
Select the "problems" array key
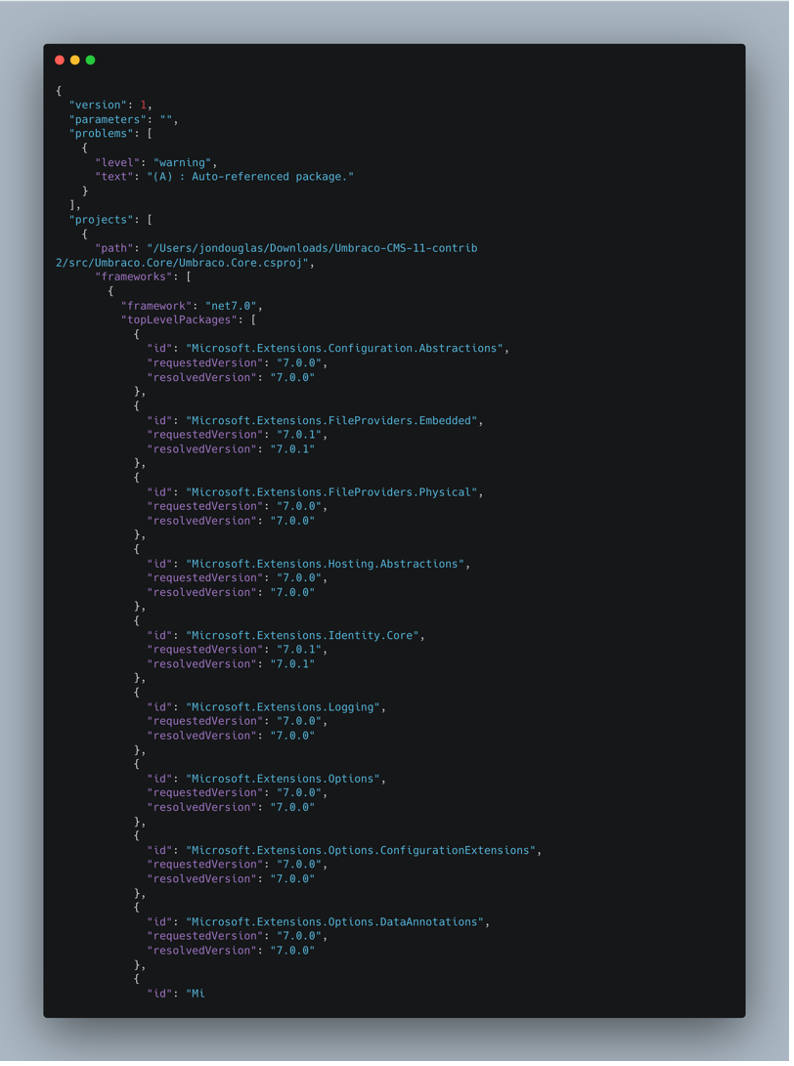tap(101, 133)
